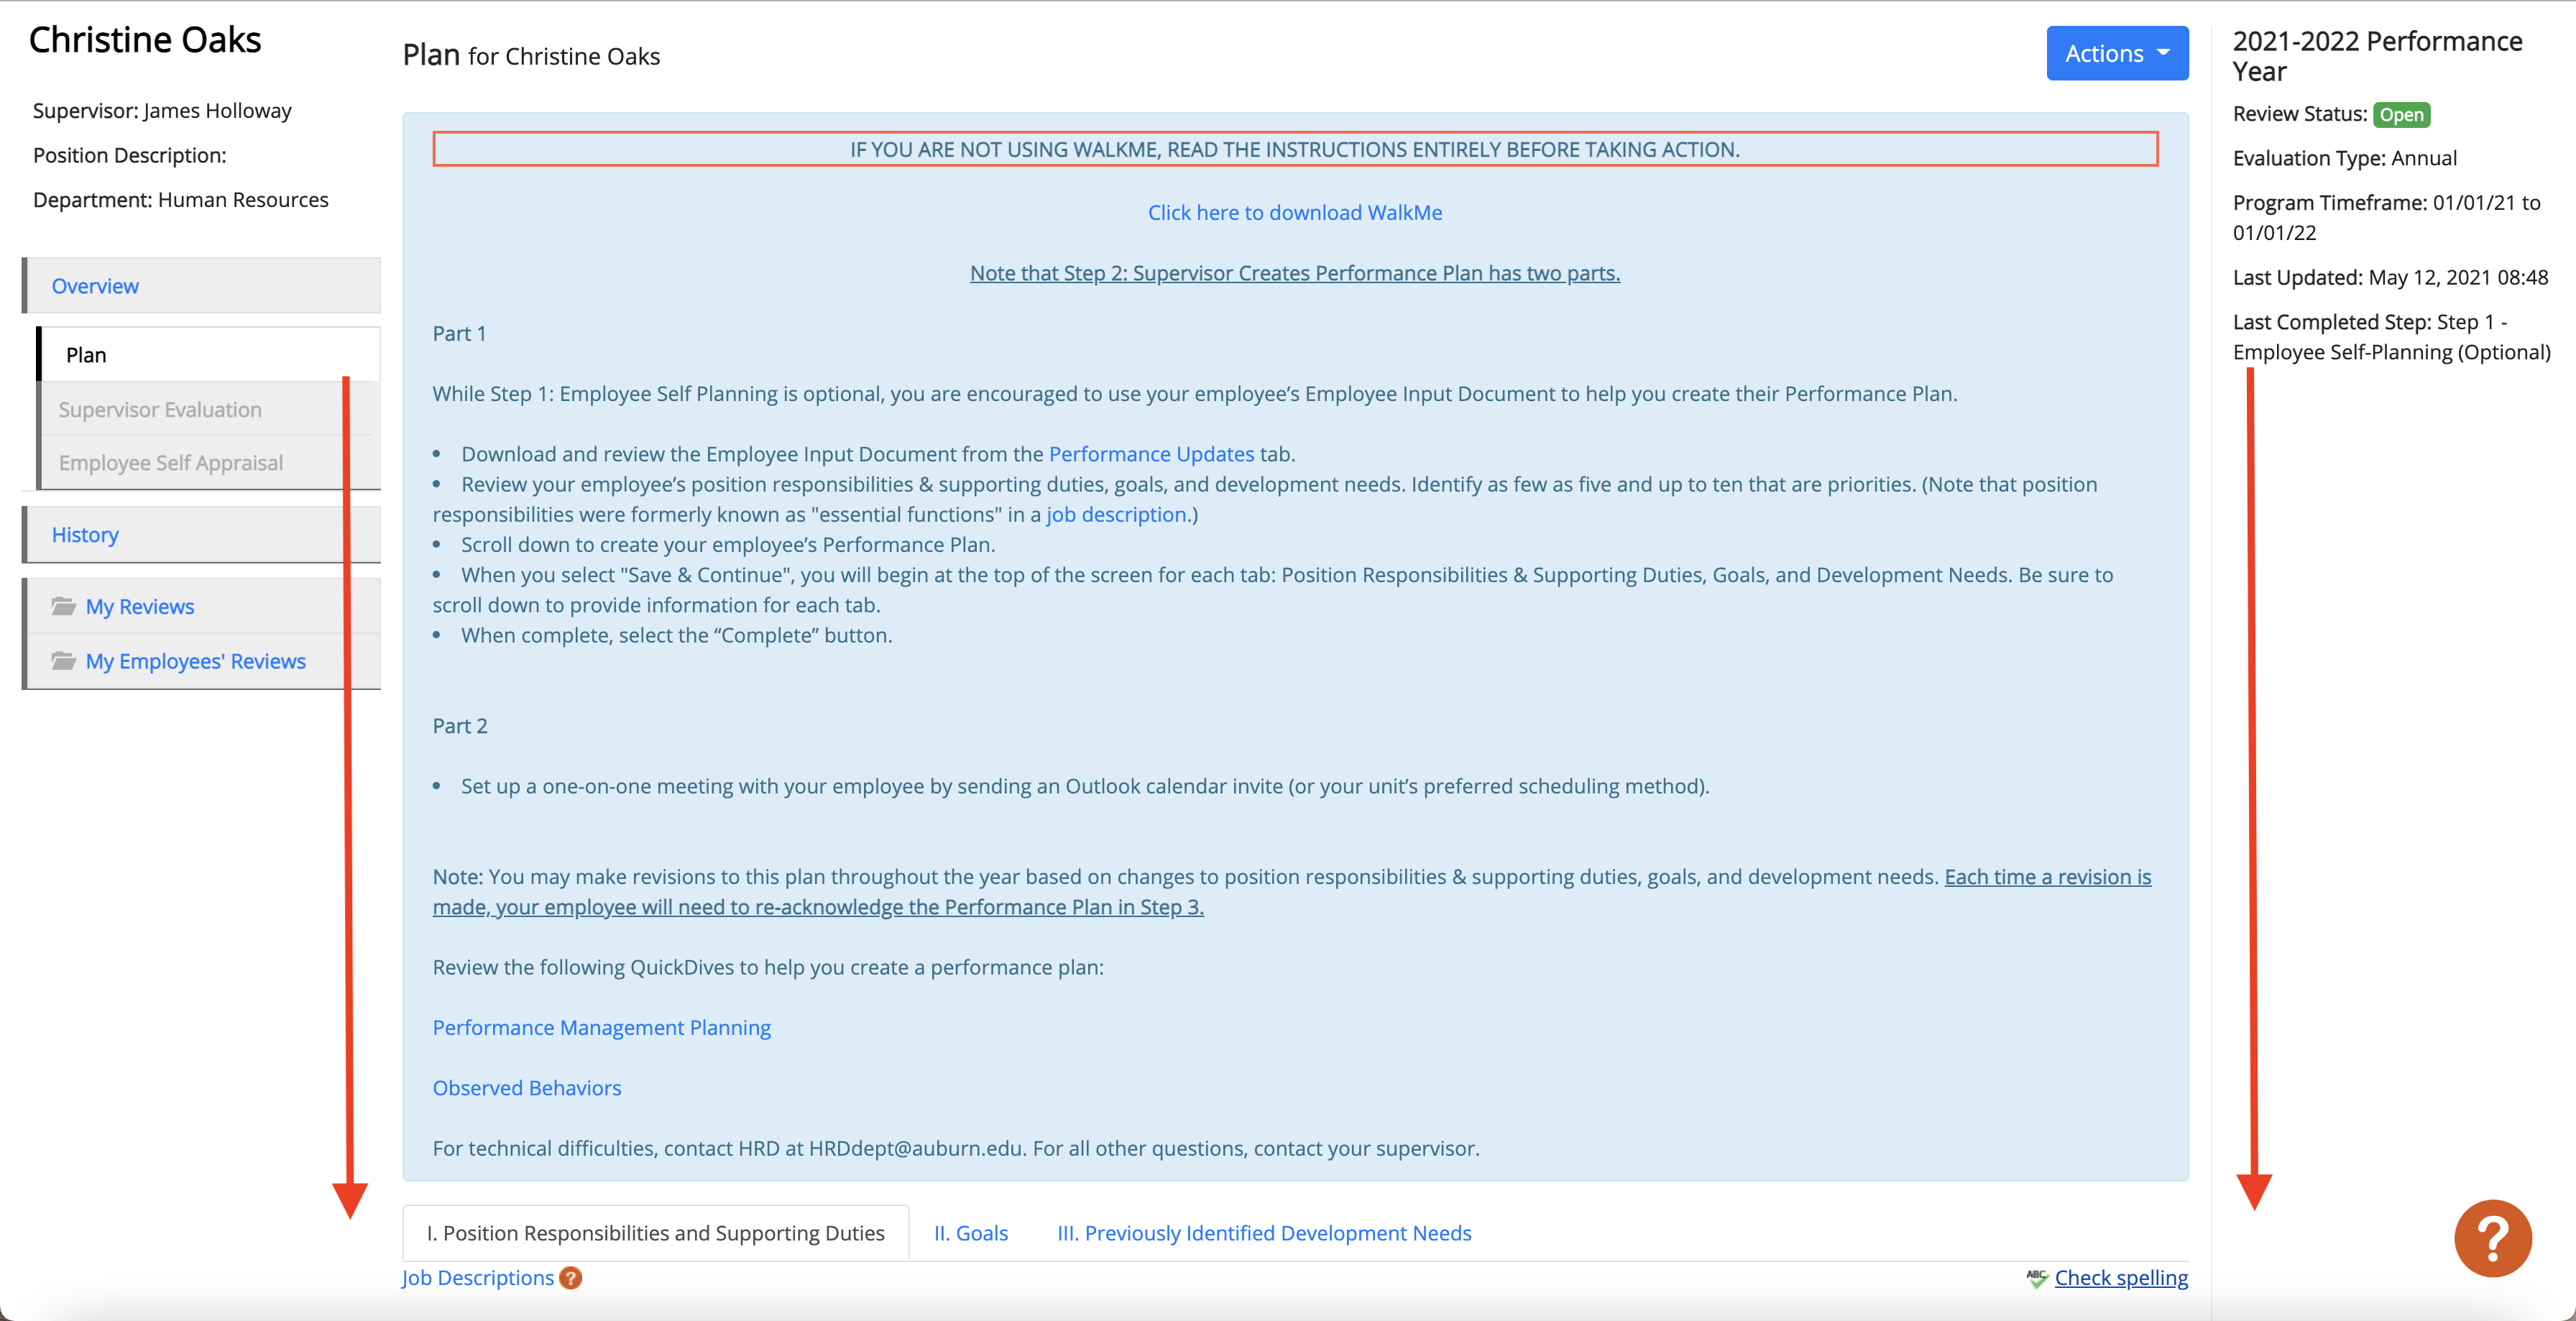Open Observed Behaviors QuickDive link
The image size is (2576, 1321).
[526, 1087]
